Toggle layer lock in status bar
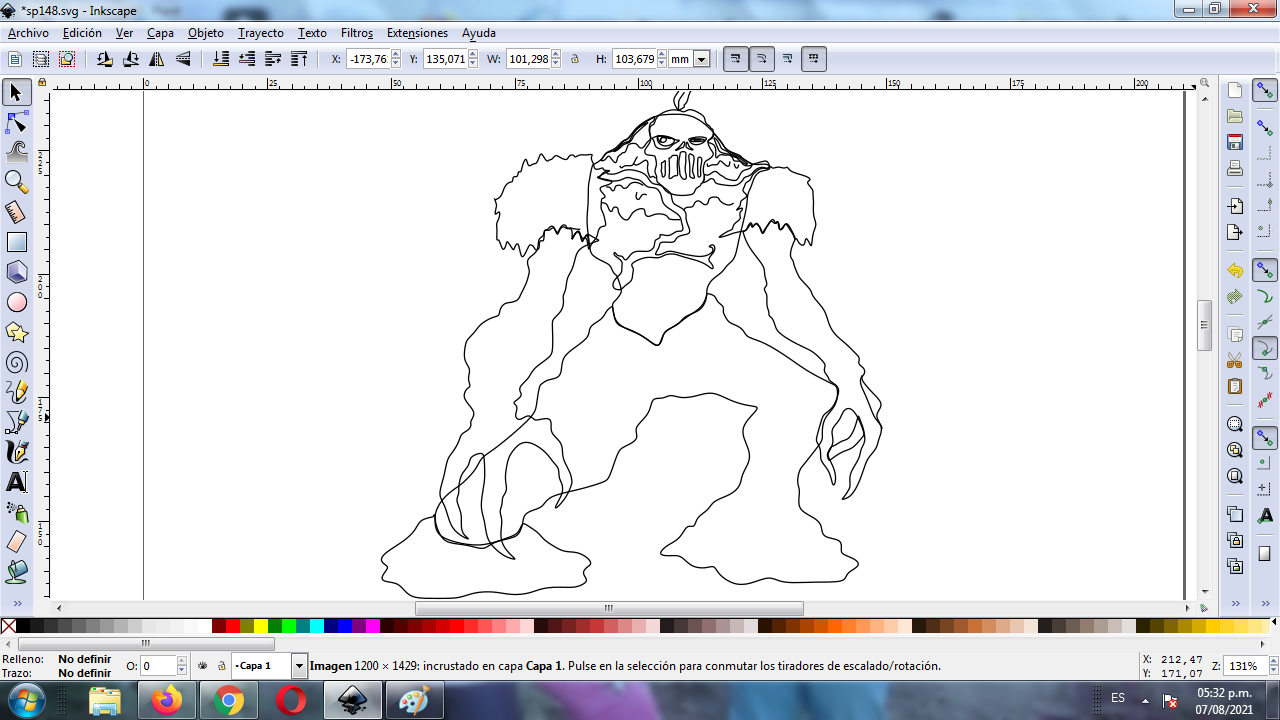The image size is (1280, 720). [x=221, y=665]
